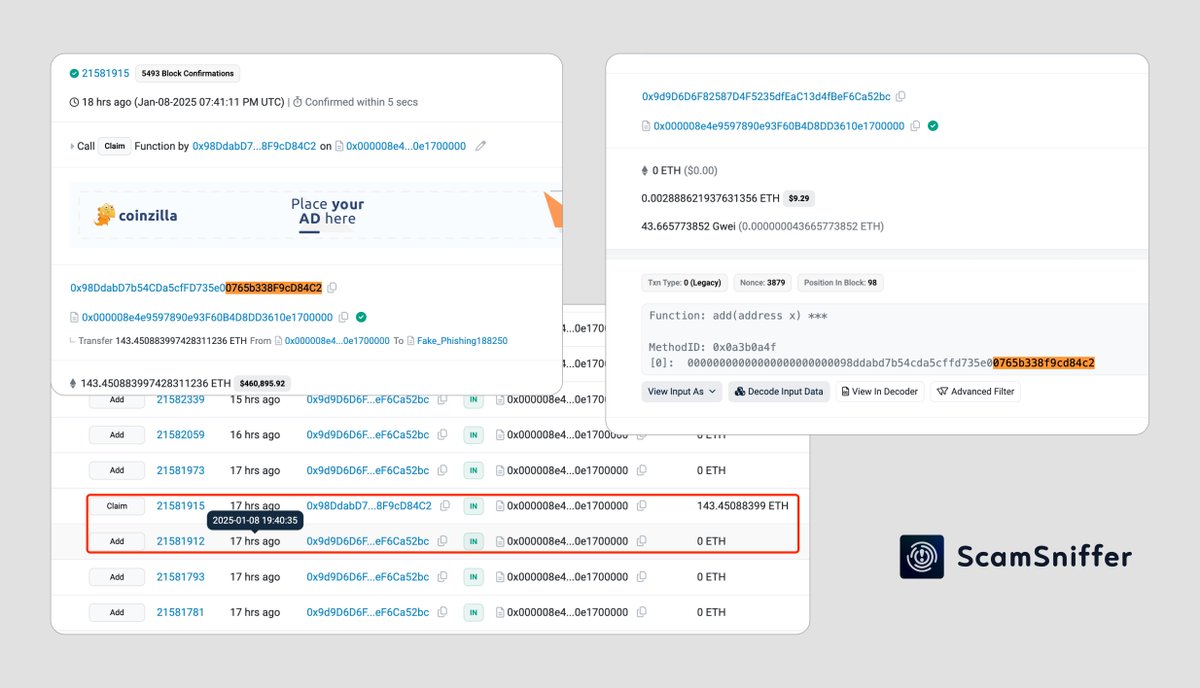Copy To address in block 21581973 row
Viewport: 1200px width, 688px height.
pyautogui.click(x=642, y=470)
